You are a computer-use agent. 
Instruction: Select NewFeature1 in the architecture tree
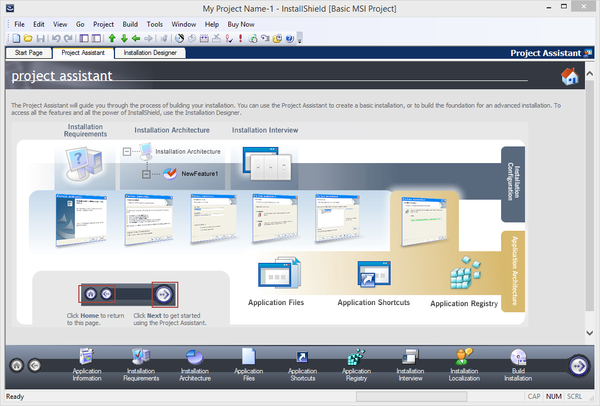199,174
